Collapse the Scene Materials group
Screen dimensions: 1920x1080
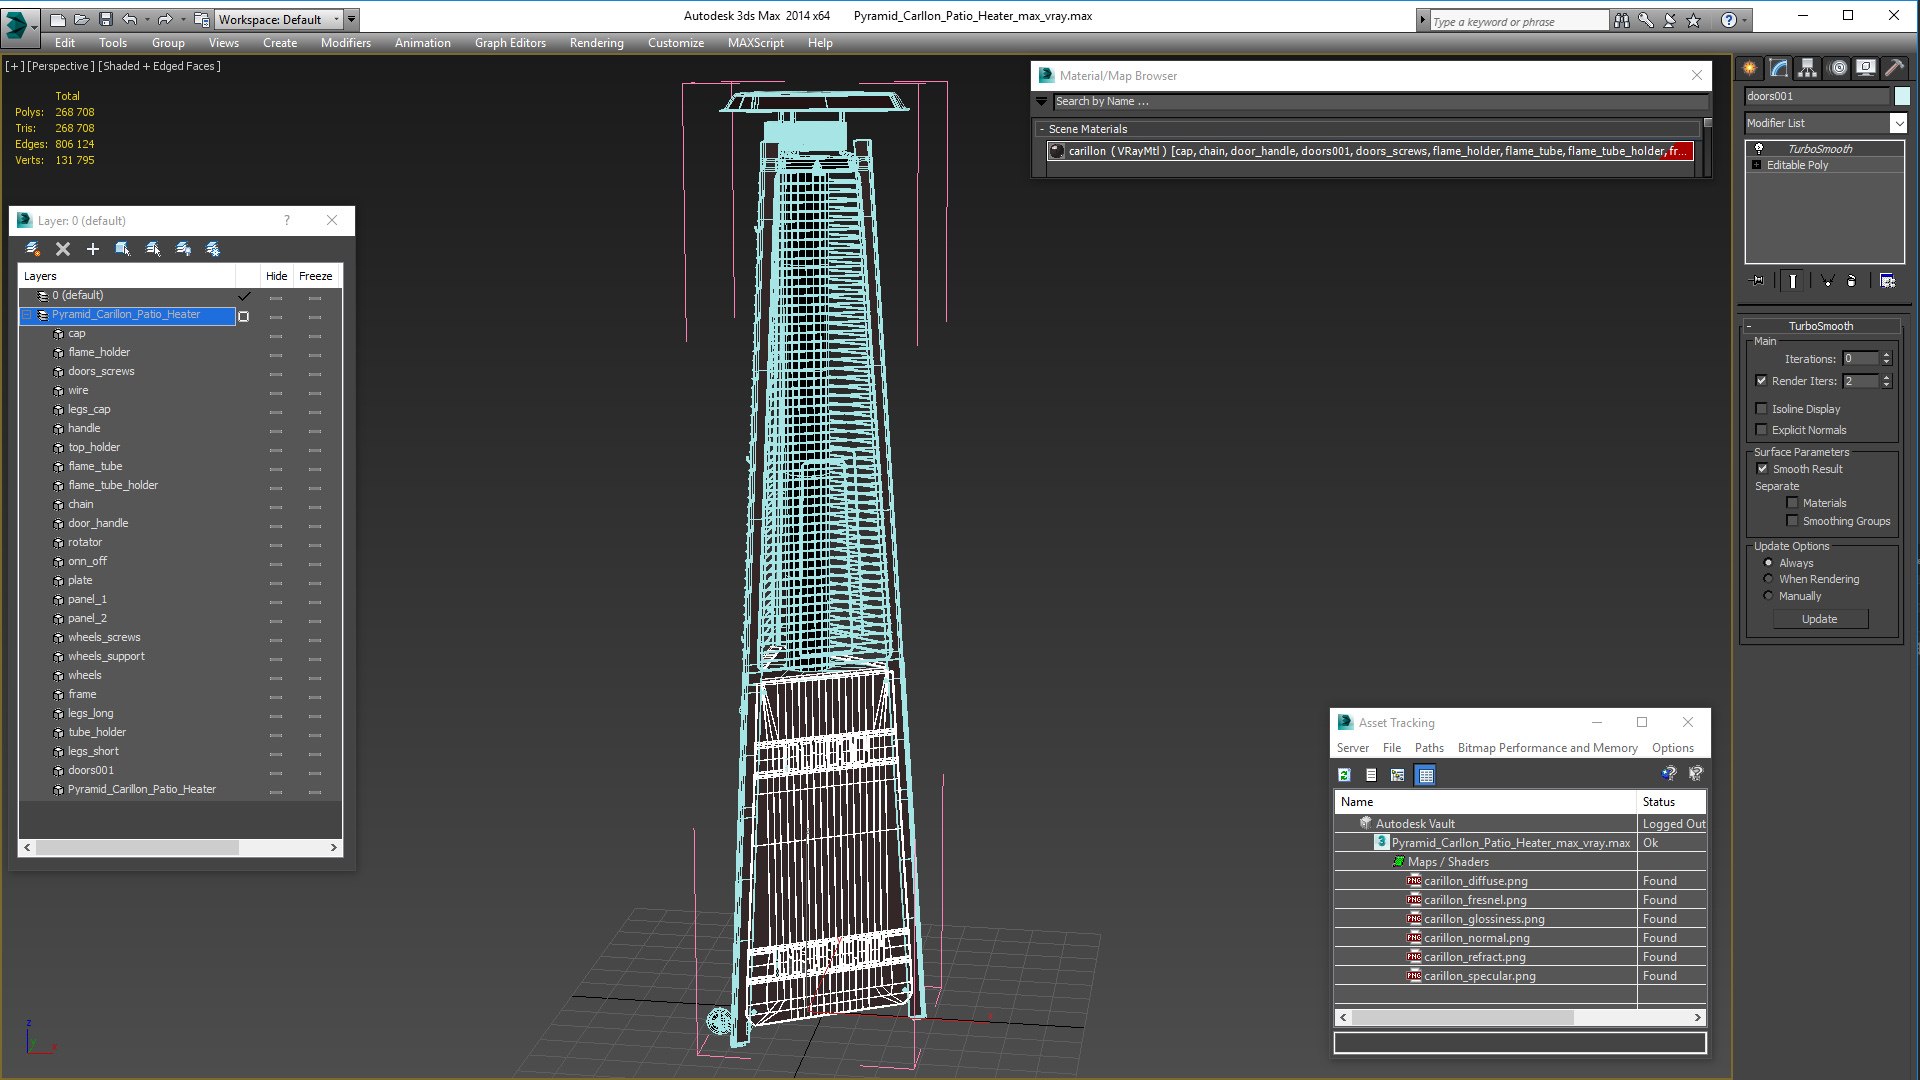tap(1042, 129)
